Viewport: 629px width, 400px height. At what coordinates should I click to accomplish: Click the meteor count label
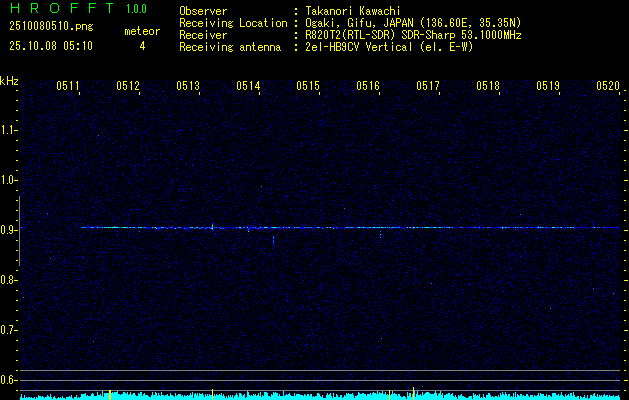(x=142, y=31)
